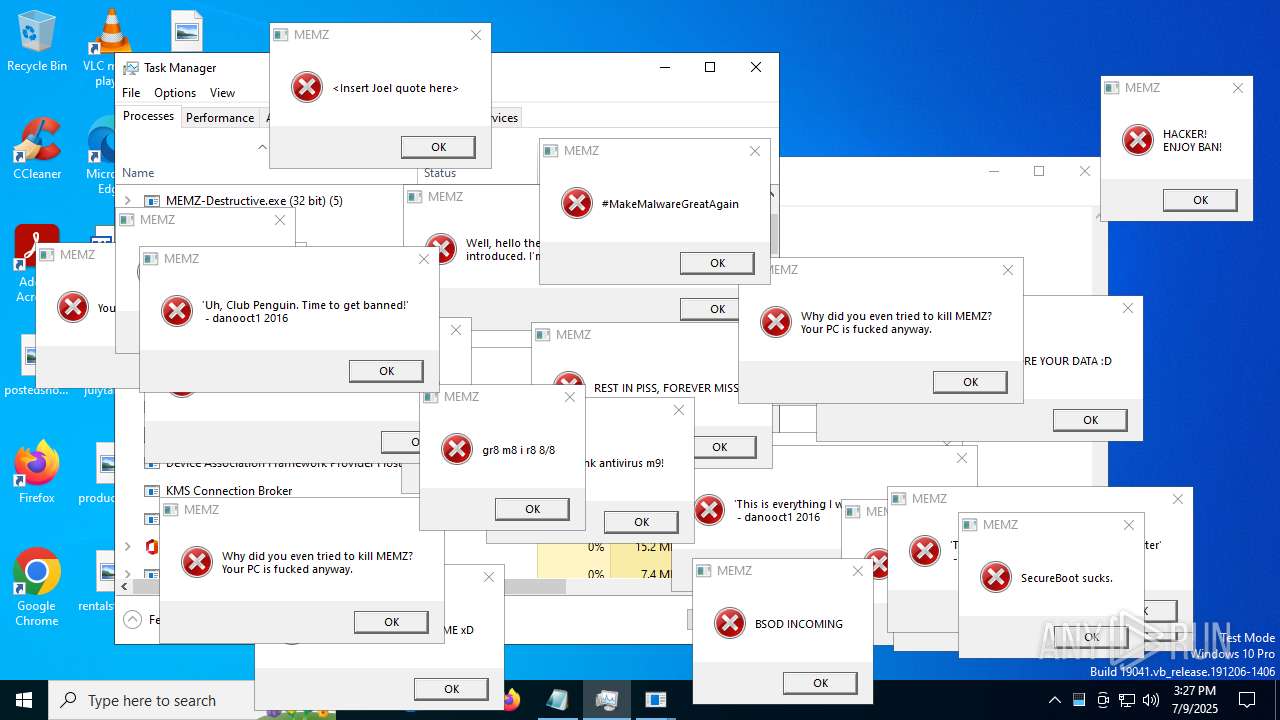Image resolution: width=1280 pixels, height=720 pixels.
Task: Launch CCleaner from the desktop
Action: click(x=37, y=148)
